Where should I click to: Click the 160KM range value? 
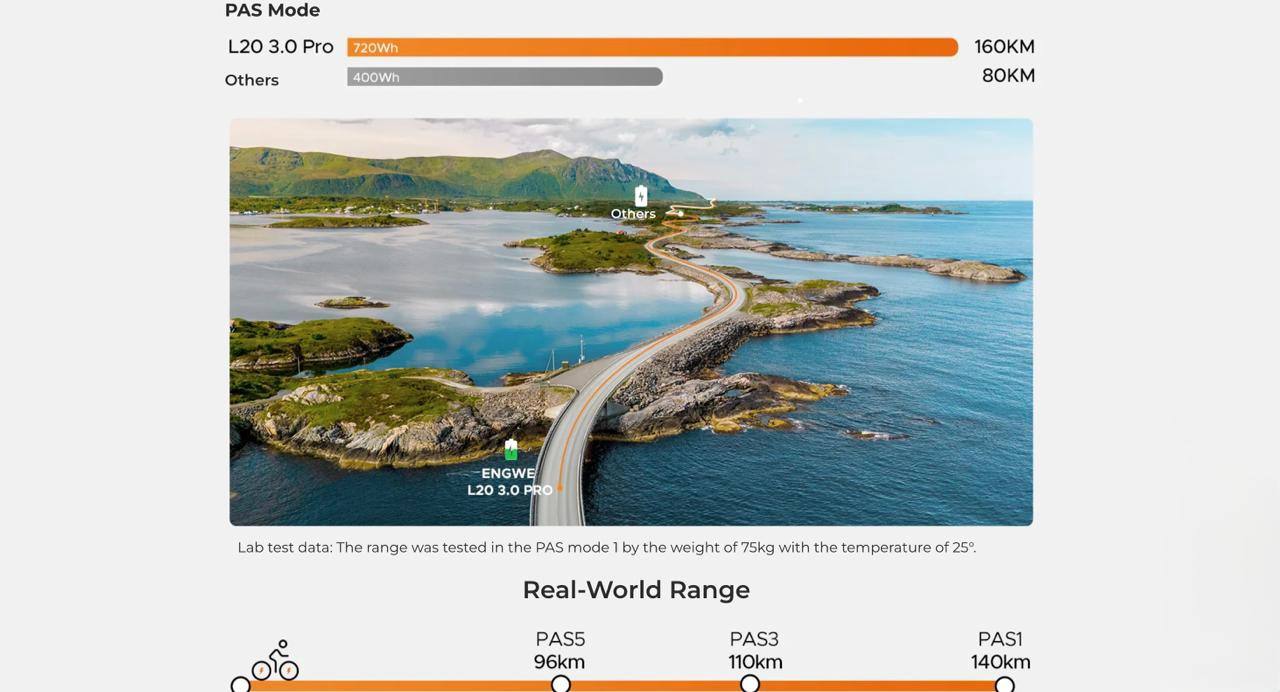[1004, 47]
